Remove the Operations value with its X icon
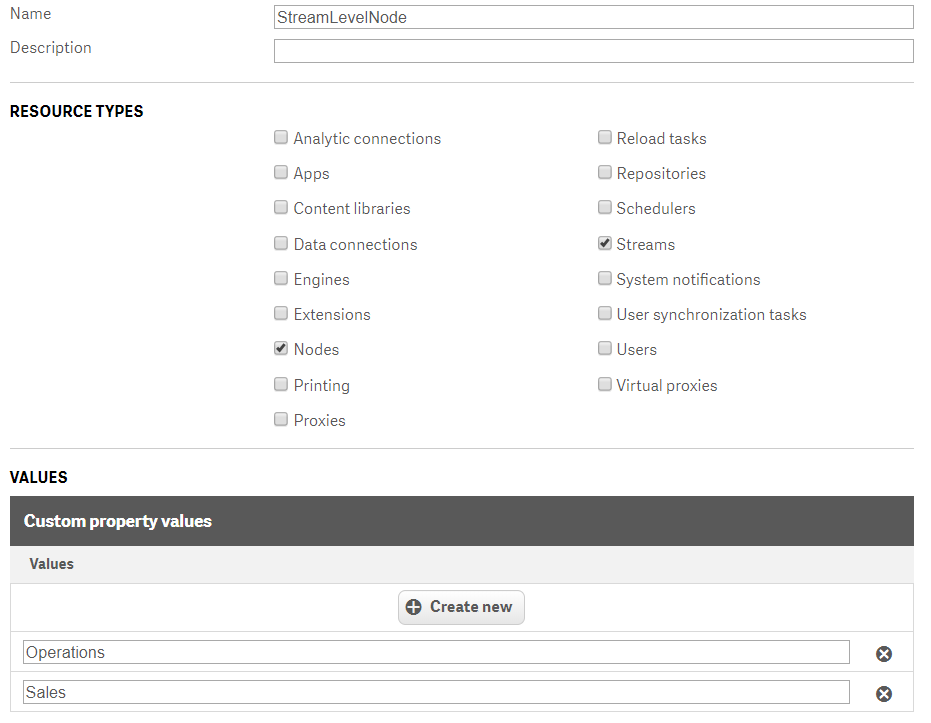 tap(884, 654)
